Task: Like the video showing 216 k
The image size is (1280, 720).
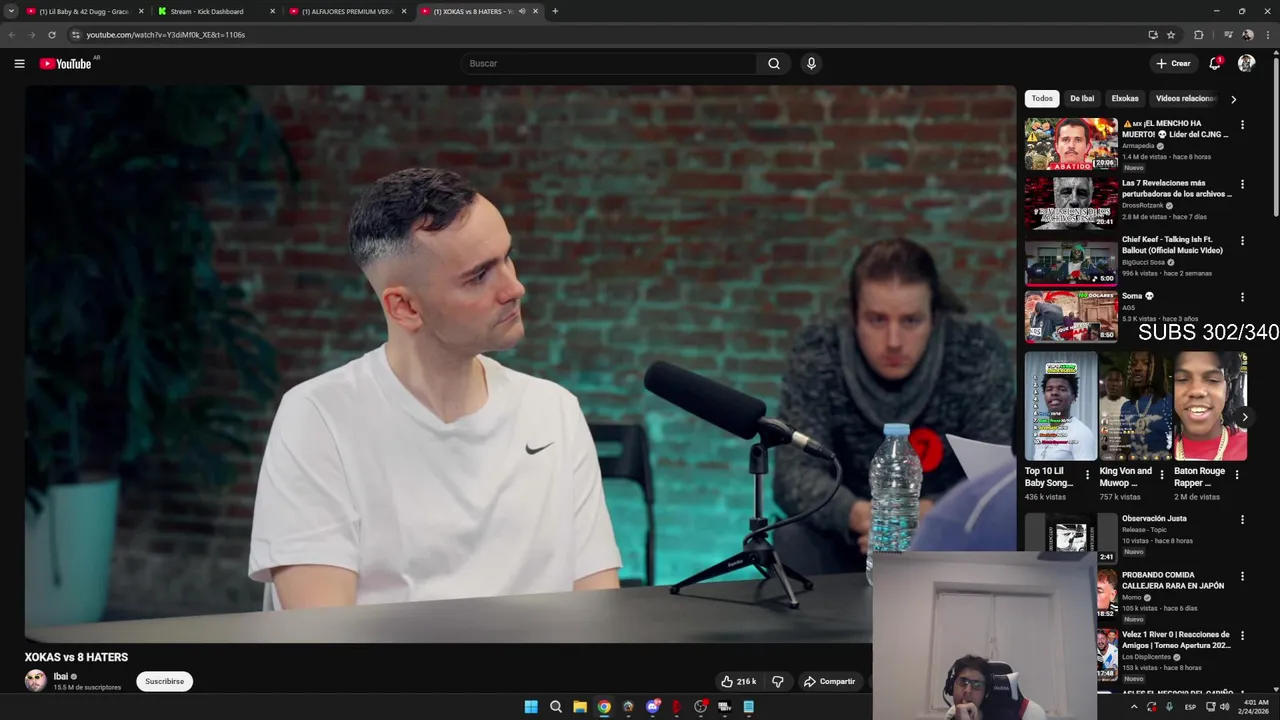Action: pyautogui.click(x=739, y=682)
